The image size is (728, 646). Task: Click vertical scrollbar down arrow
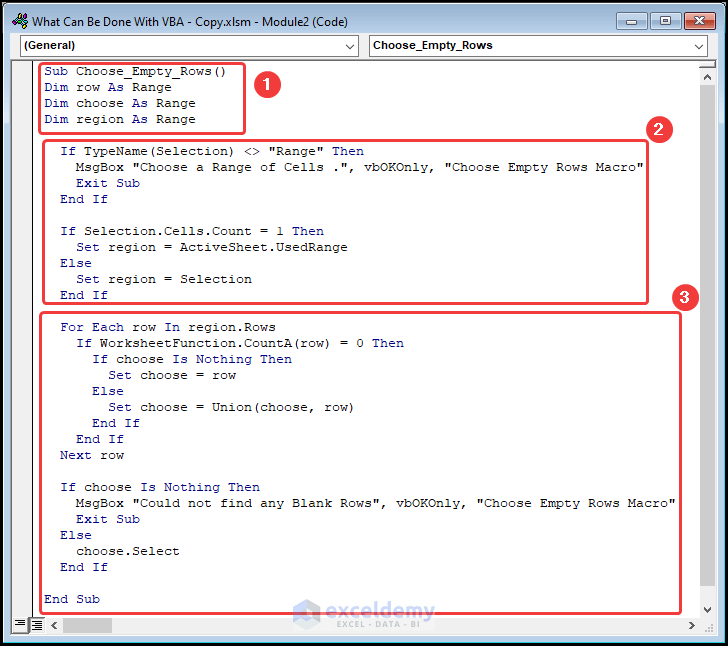pyautogui.click(x=707, y=610)
